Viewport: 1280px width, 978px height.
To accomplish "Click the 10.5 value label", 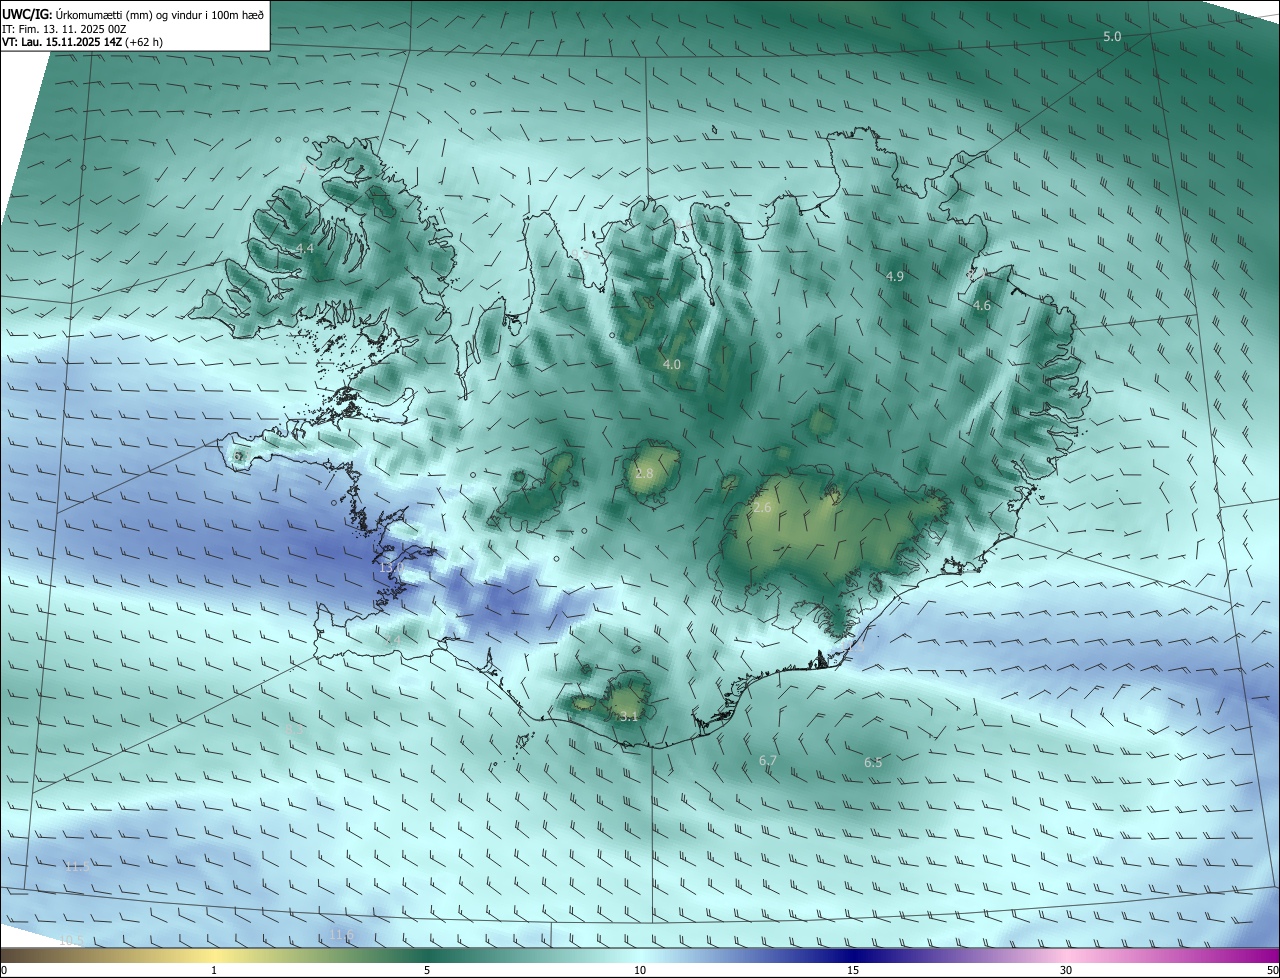I will click(70, 940).
